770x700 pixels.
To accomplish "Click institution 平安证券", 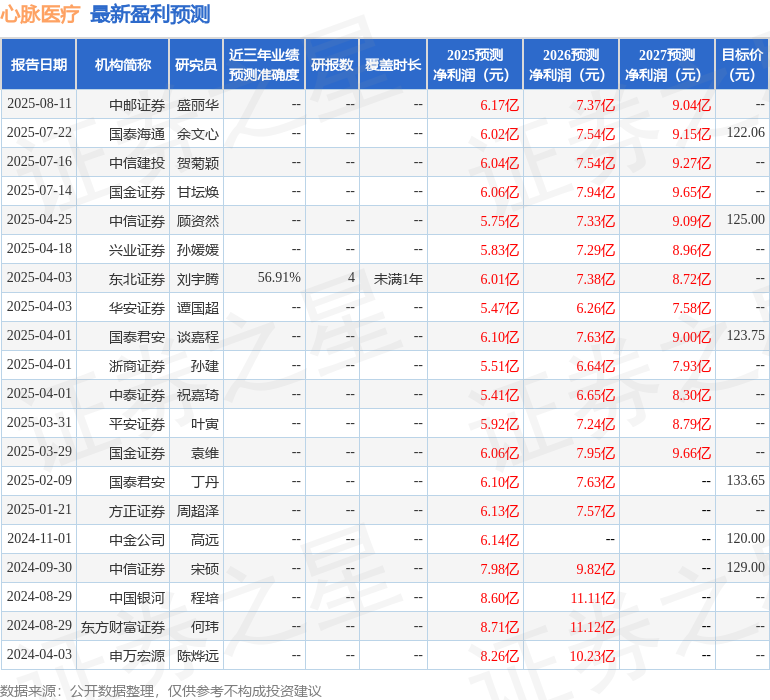I will coord(137,424).
